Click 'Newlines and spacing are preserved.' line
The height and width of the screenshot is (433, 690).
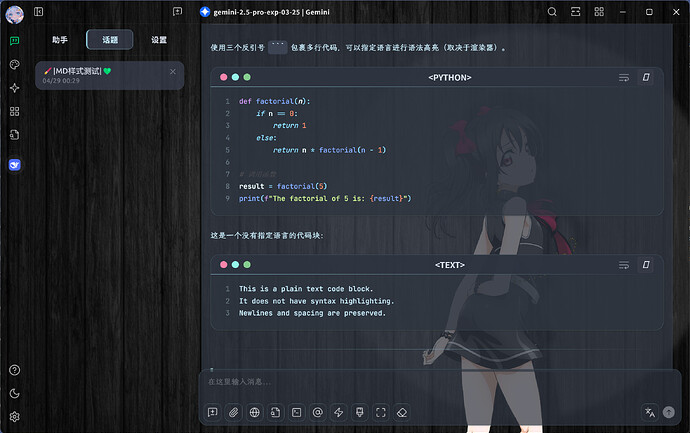pos(312,313)
